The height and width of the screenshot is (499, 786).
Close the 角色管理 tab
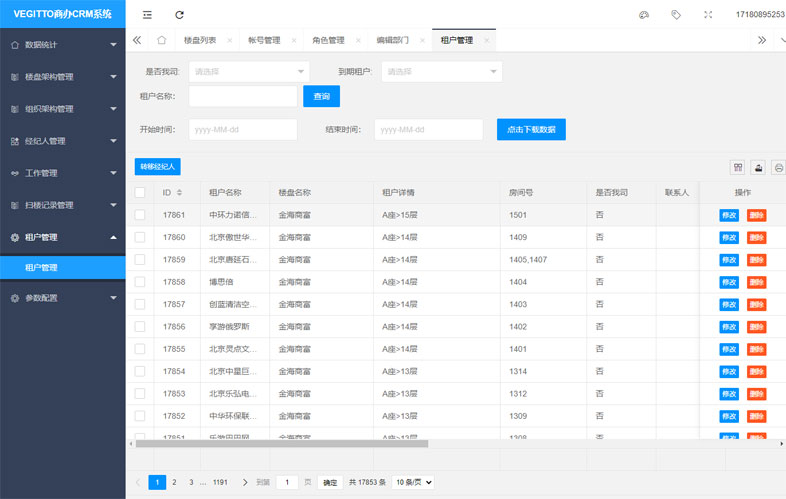358,41
